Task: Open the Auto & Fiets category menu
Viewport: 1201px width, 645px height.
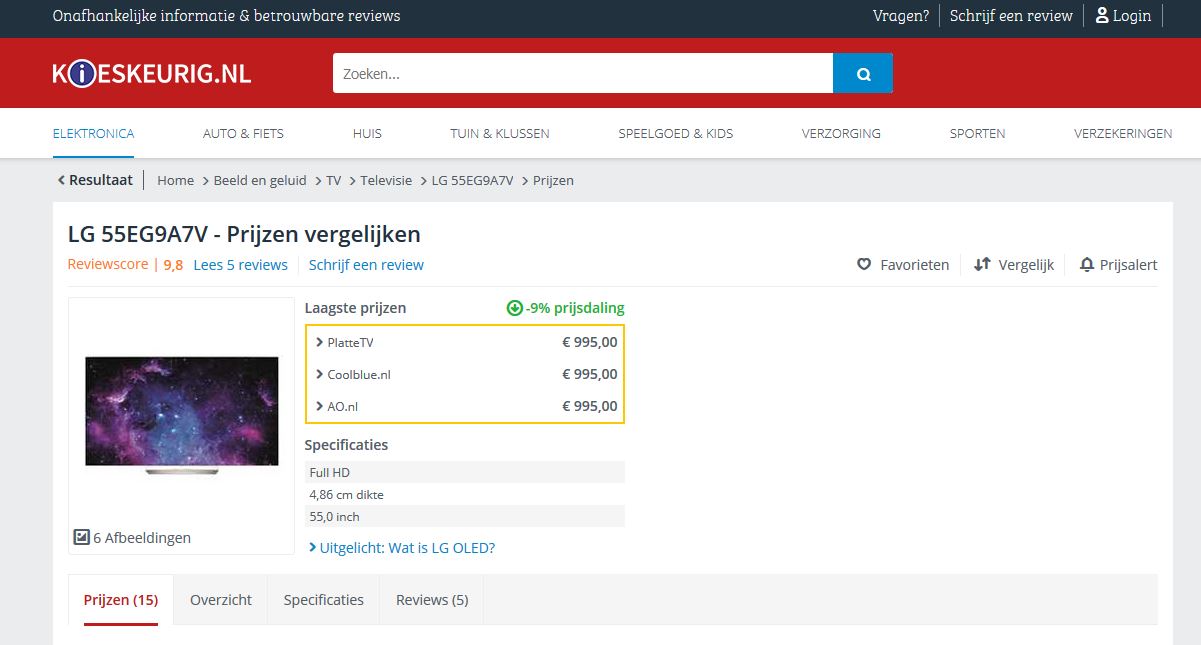Action: click(x=243, y=133)
